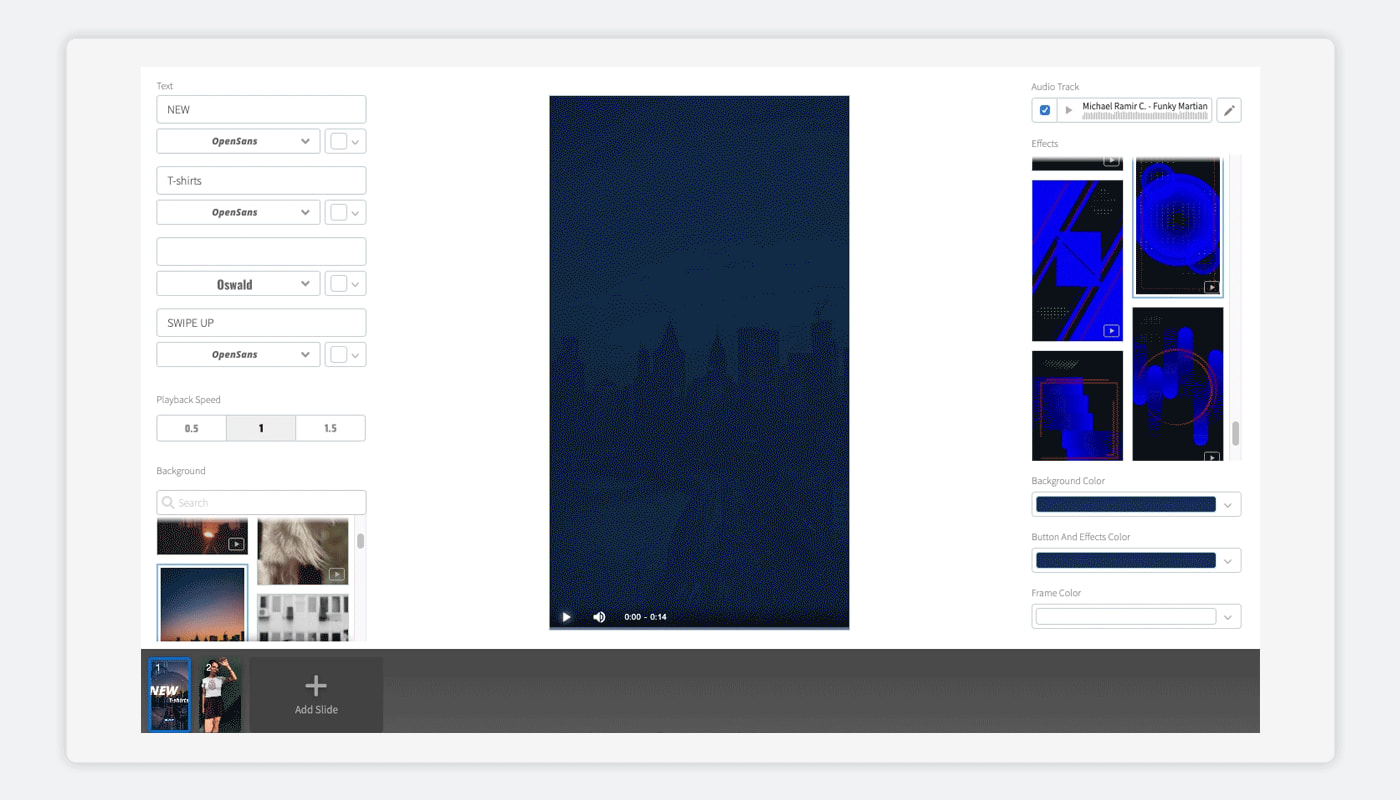Select slide 1 in the slide strip
Viewport: 1400px width, 800px height.
pos(169,694)
